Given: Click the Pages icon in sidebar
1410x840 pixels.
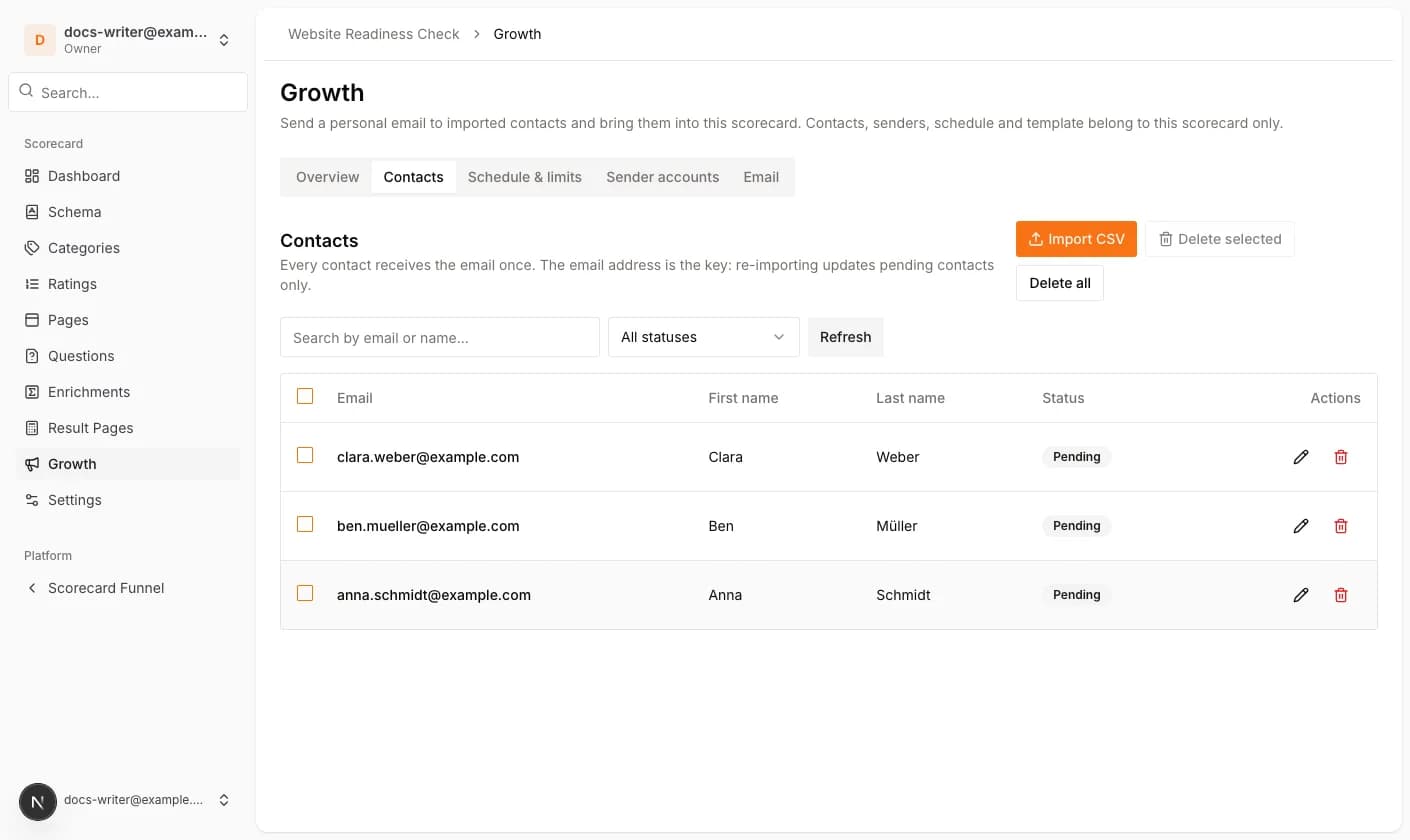Looking at the screenshot, I should click(32, 320).
